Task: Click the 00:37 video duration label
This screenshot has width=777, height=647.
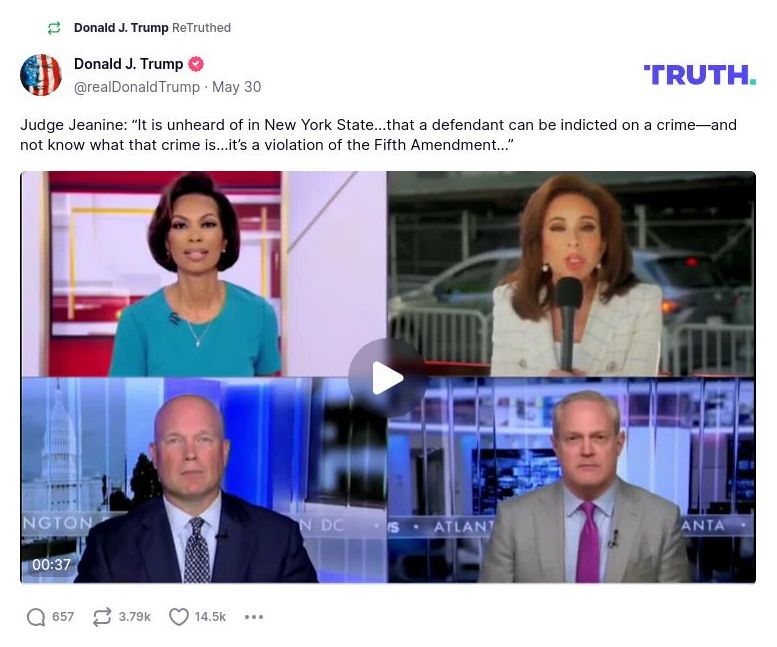Action: (51, 564)
